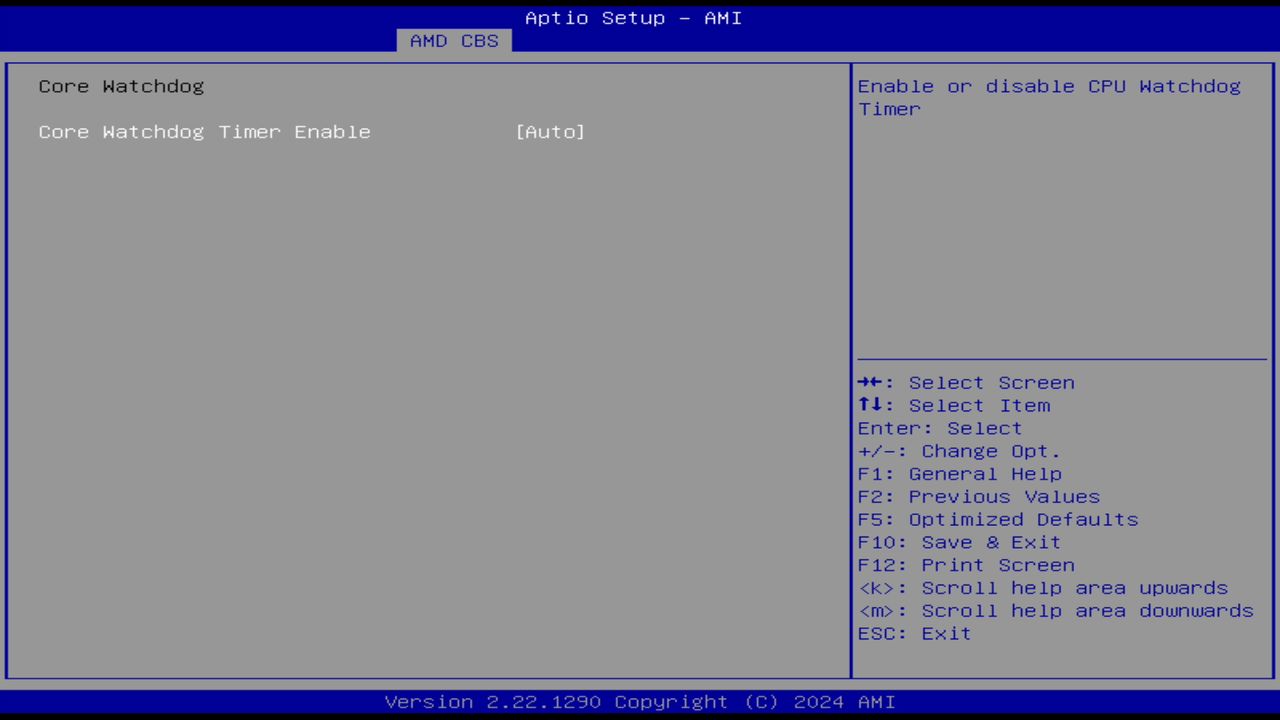Click the Core Watchdog section heading
The image size is (1280, 720).
pos(121,86)
